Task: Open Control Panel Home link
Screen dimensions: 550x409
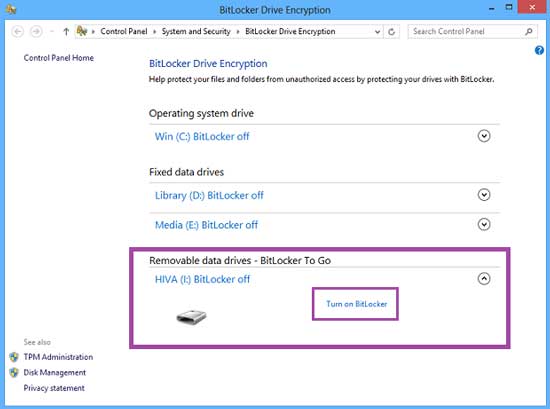Action: [59, 58]
